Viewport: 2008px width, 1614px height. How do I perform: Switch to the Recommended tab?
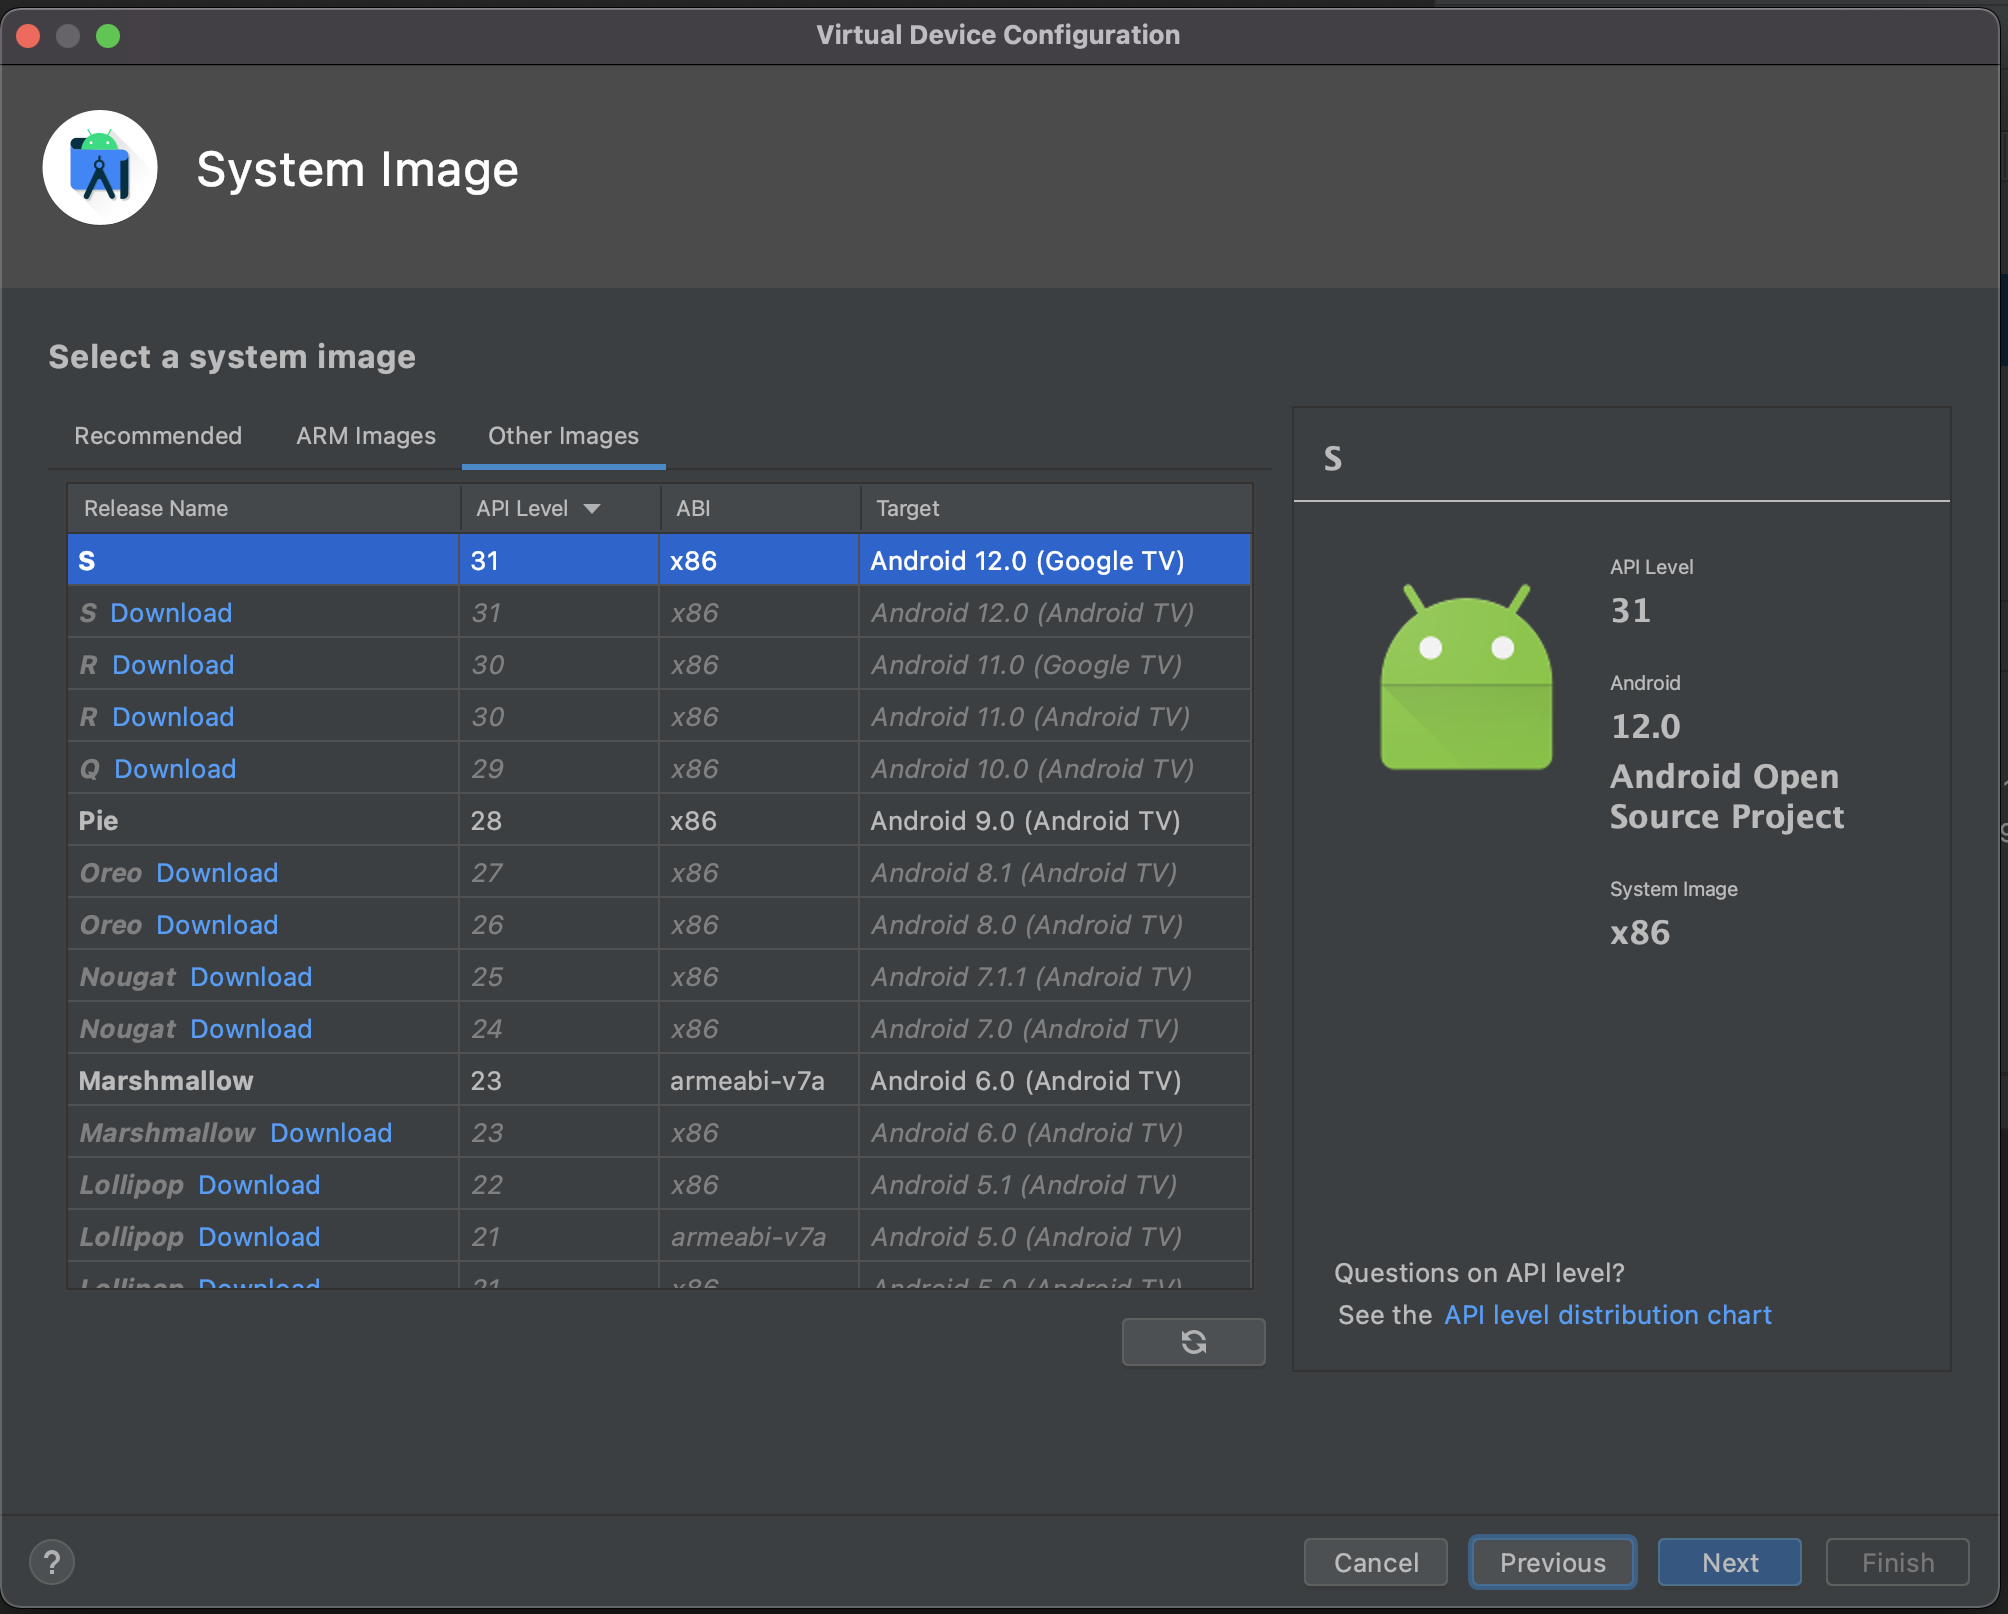[x=158, y=436]
